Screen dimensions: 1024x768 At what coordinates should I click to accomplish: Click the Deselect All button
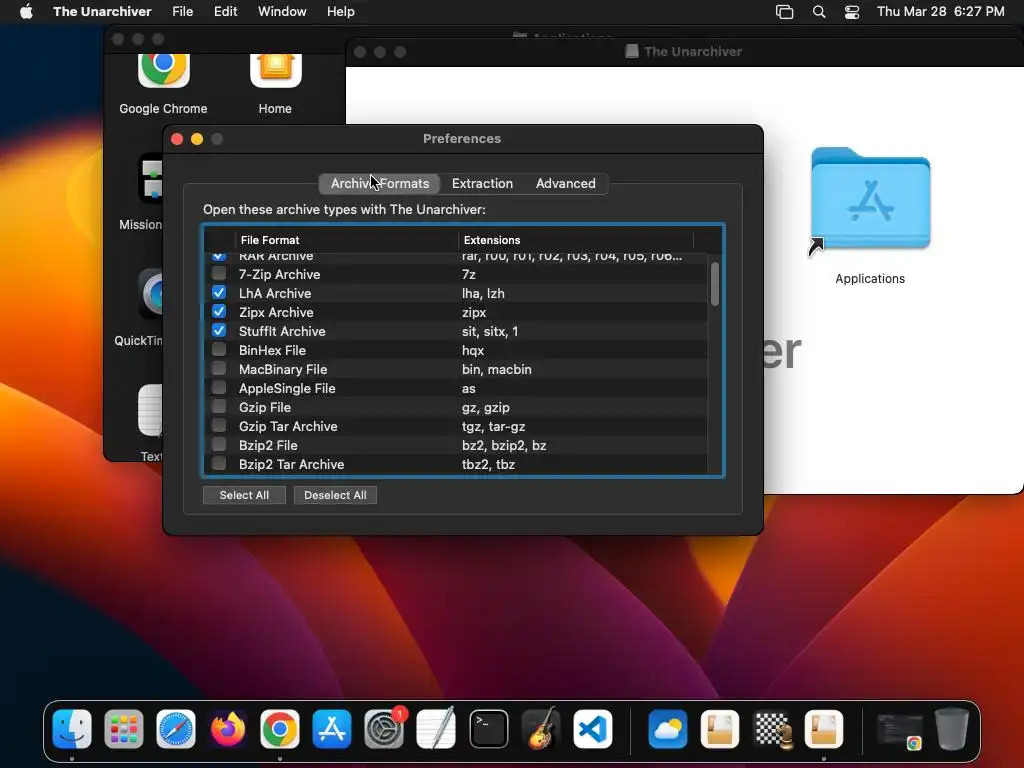[335, 495]
